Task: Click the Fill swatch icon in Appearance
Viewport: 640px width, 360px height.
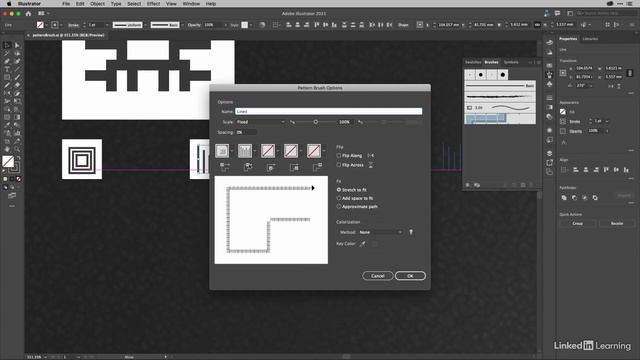Action: 563,111
